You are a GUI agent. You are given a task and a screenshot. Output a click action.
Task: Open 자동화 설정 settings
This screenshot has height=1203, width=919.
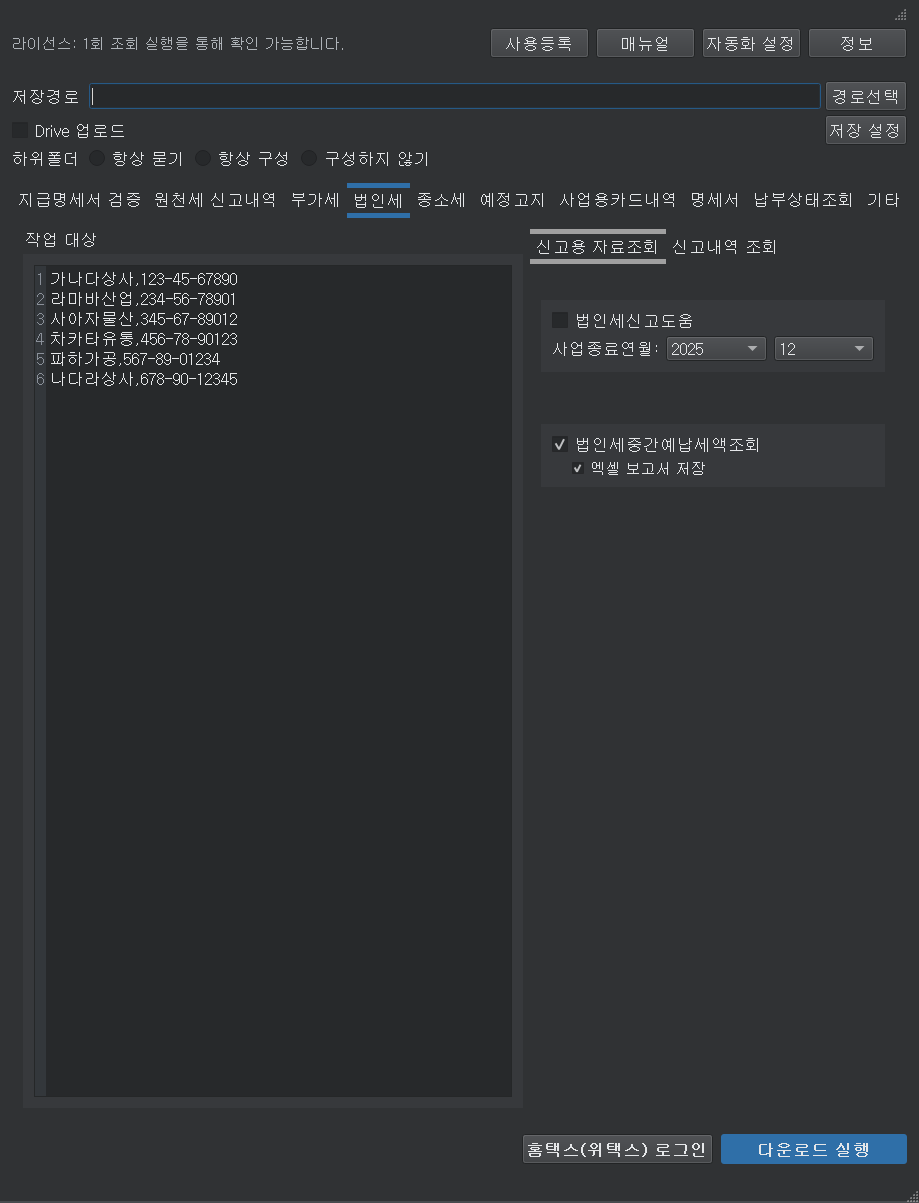[x=751, y=44]
